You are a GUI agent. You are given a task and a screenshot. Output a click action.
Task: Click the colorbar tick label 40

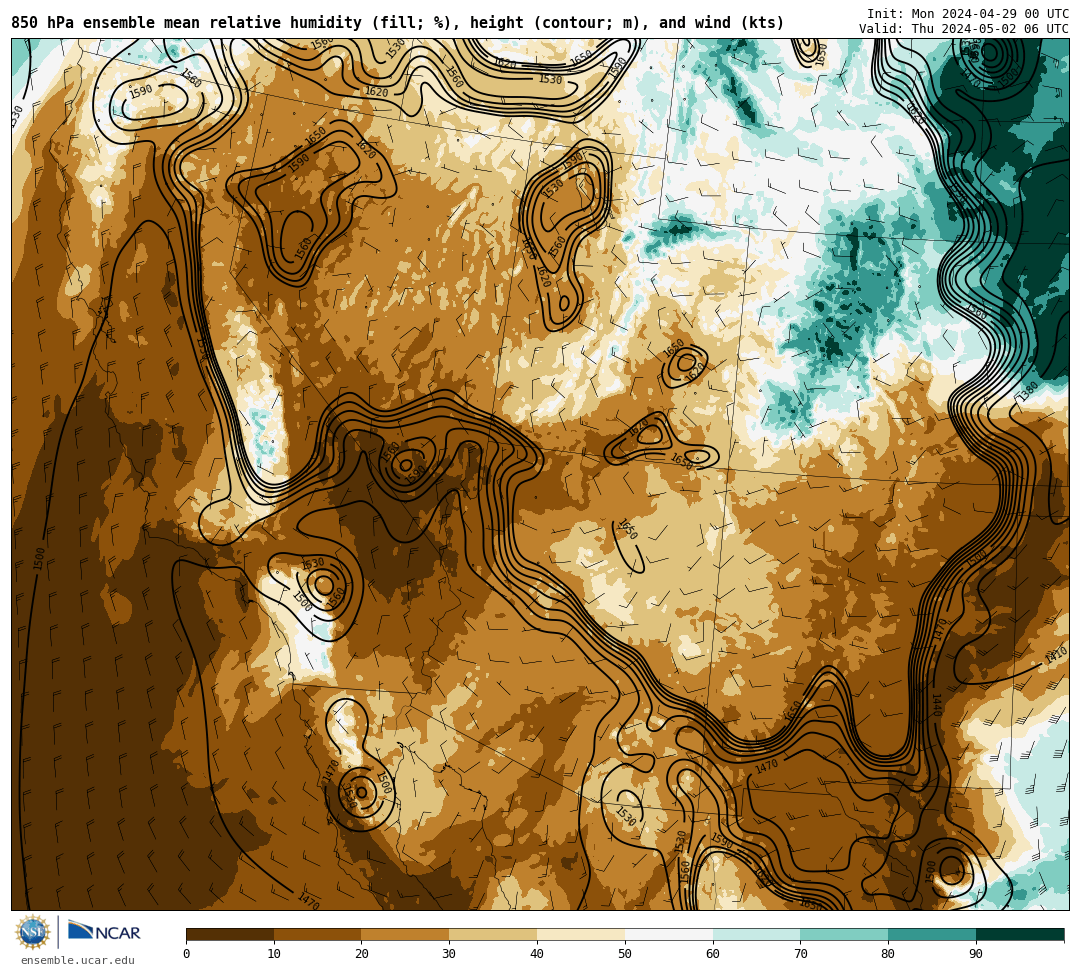pyautogui.click(x=537, y=954)
